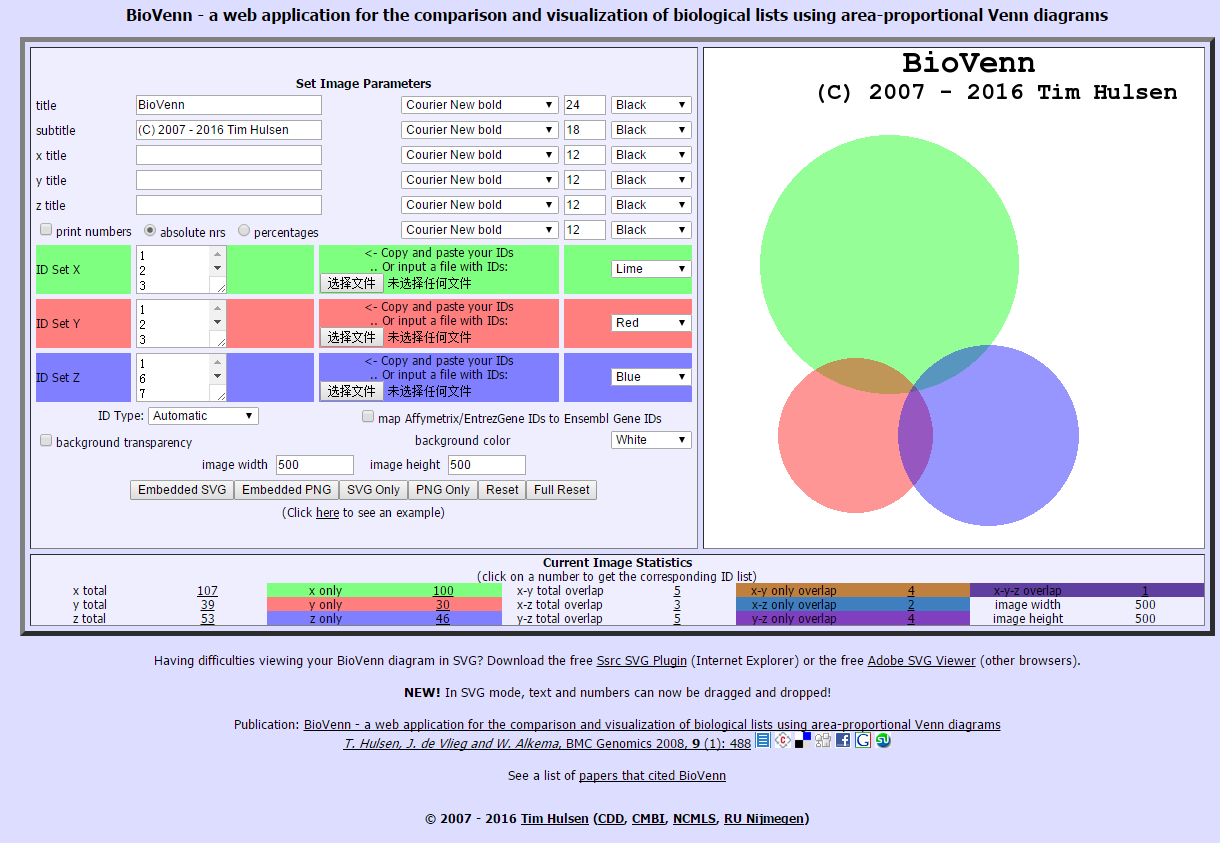The height and width of the screenshot is (843, 1220).
Task: Select the percentages radio button
Action: coord(244,230)
